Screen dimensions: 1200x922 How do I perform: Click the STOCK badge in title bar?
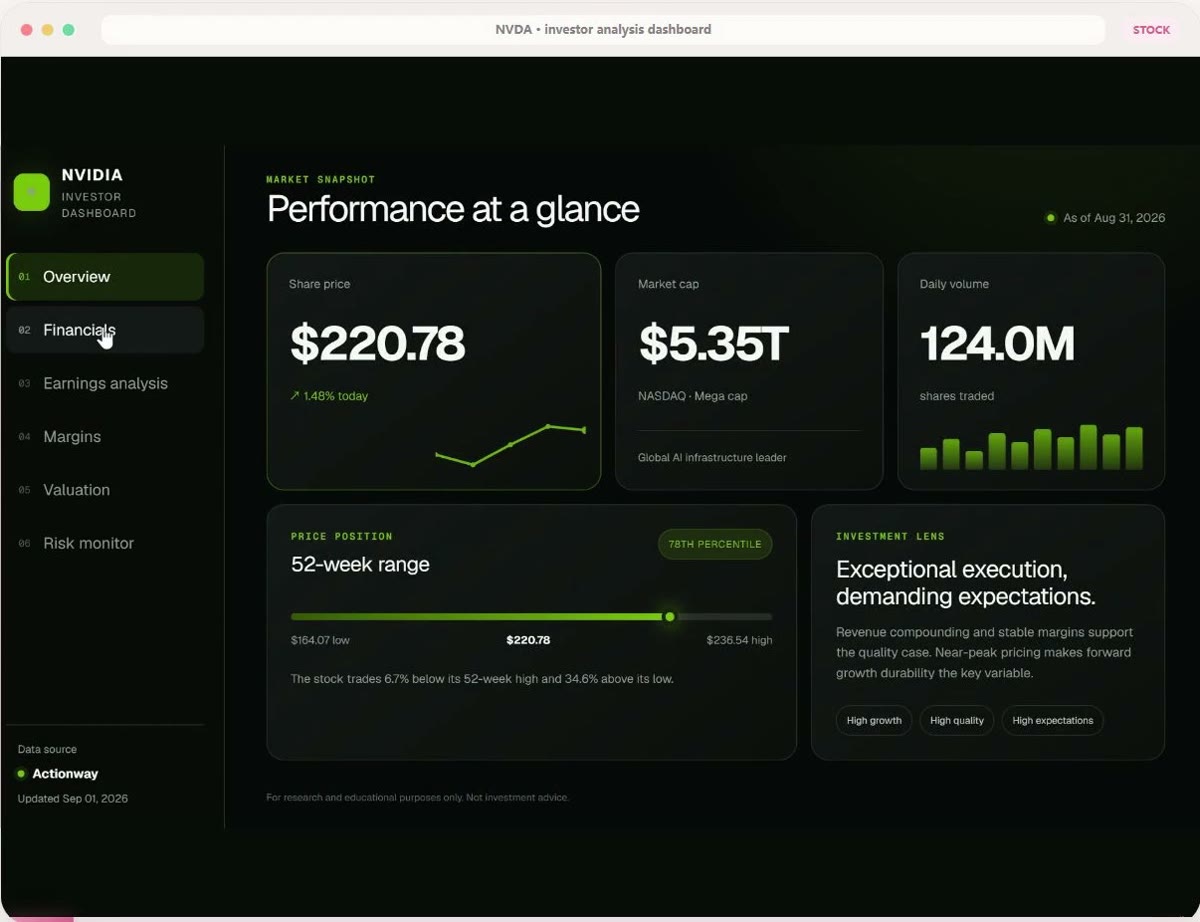coord(1151,30)
